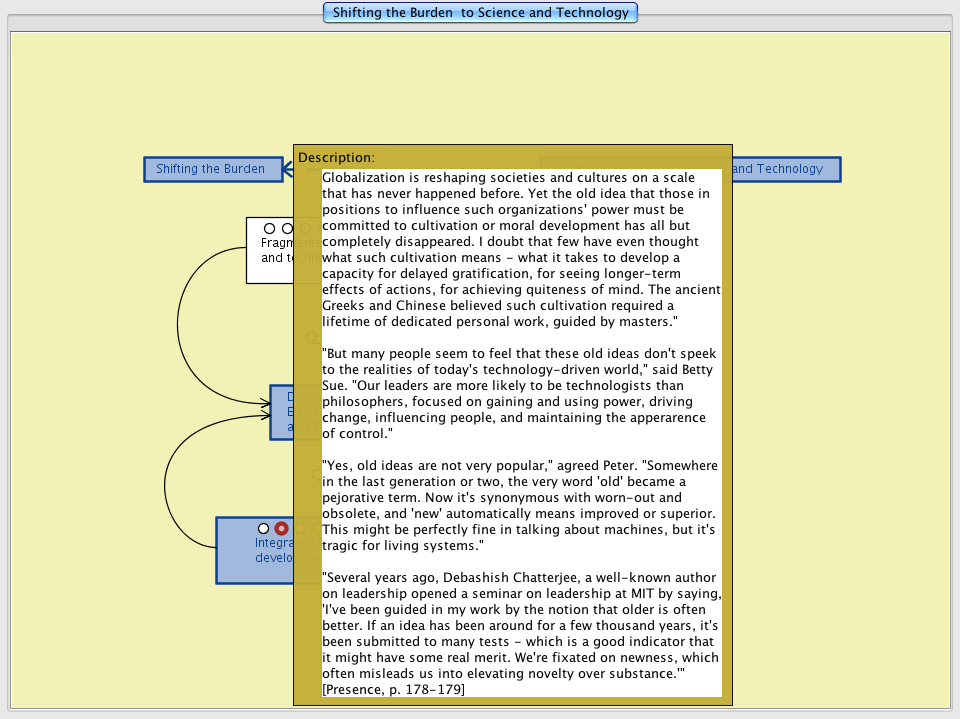Viewport: 960px width, 719px height.
Task: Select first radio circle in white Fragmented node
Action: pos(269,229)
